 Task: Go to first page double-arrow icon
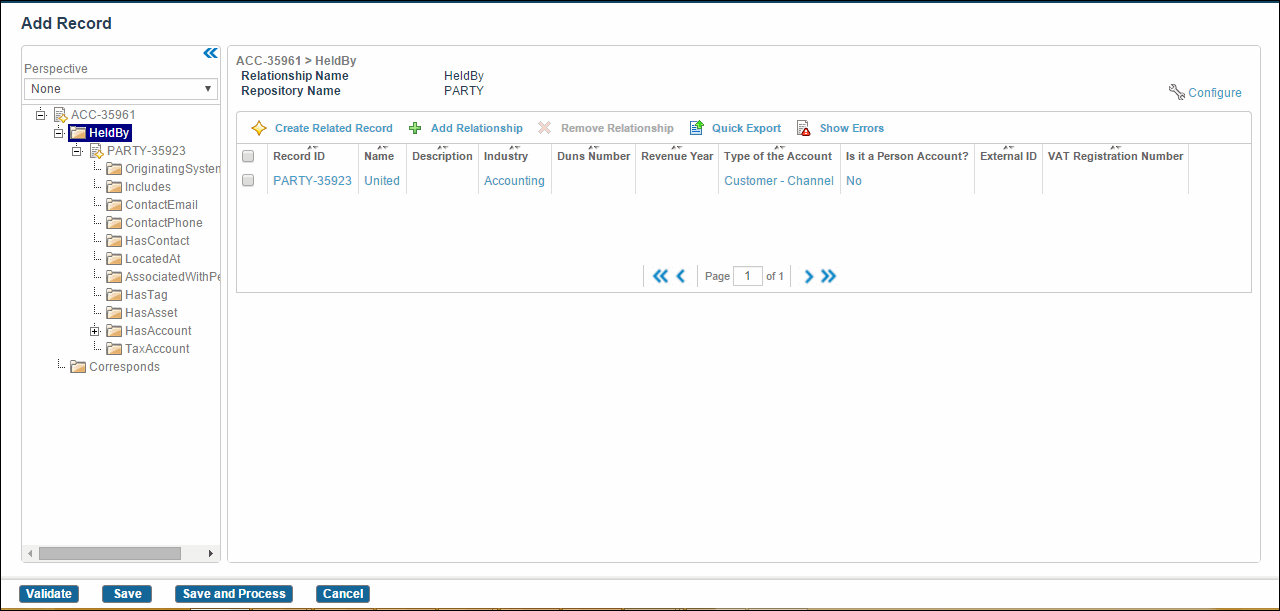click(660, 276)
